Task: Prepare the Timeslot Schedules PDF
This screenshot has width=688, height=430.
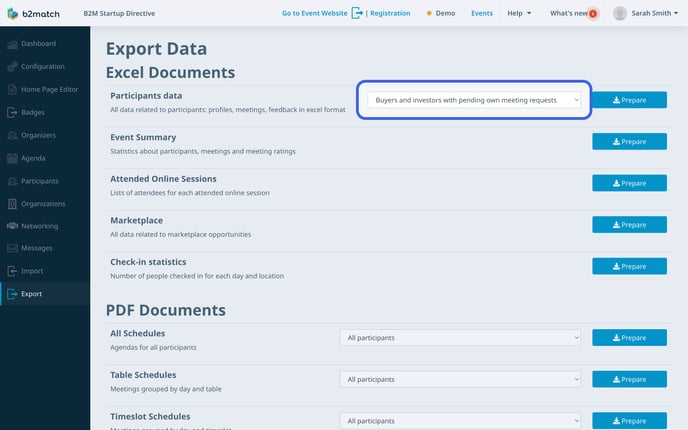Action: pos(629,421)
